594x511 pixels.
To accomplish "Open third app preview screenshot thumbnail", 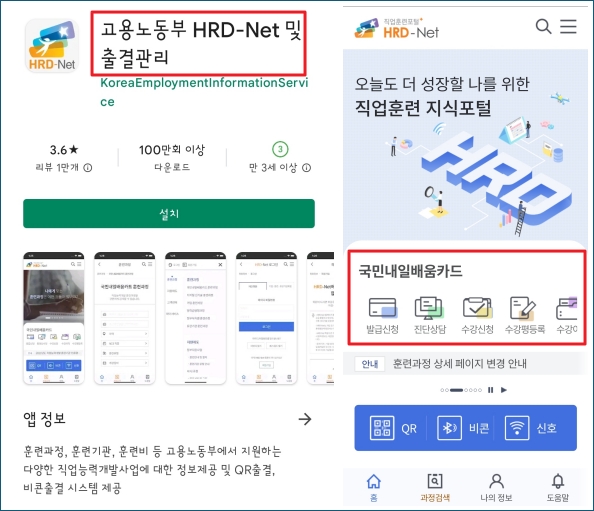I will 195,318.
